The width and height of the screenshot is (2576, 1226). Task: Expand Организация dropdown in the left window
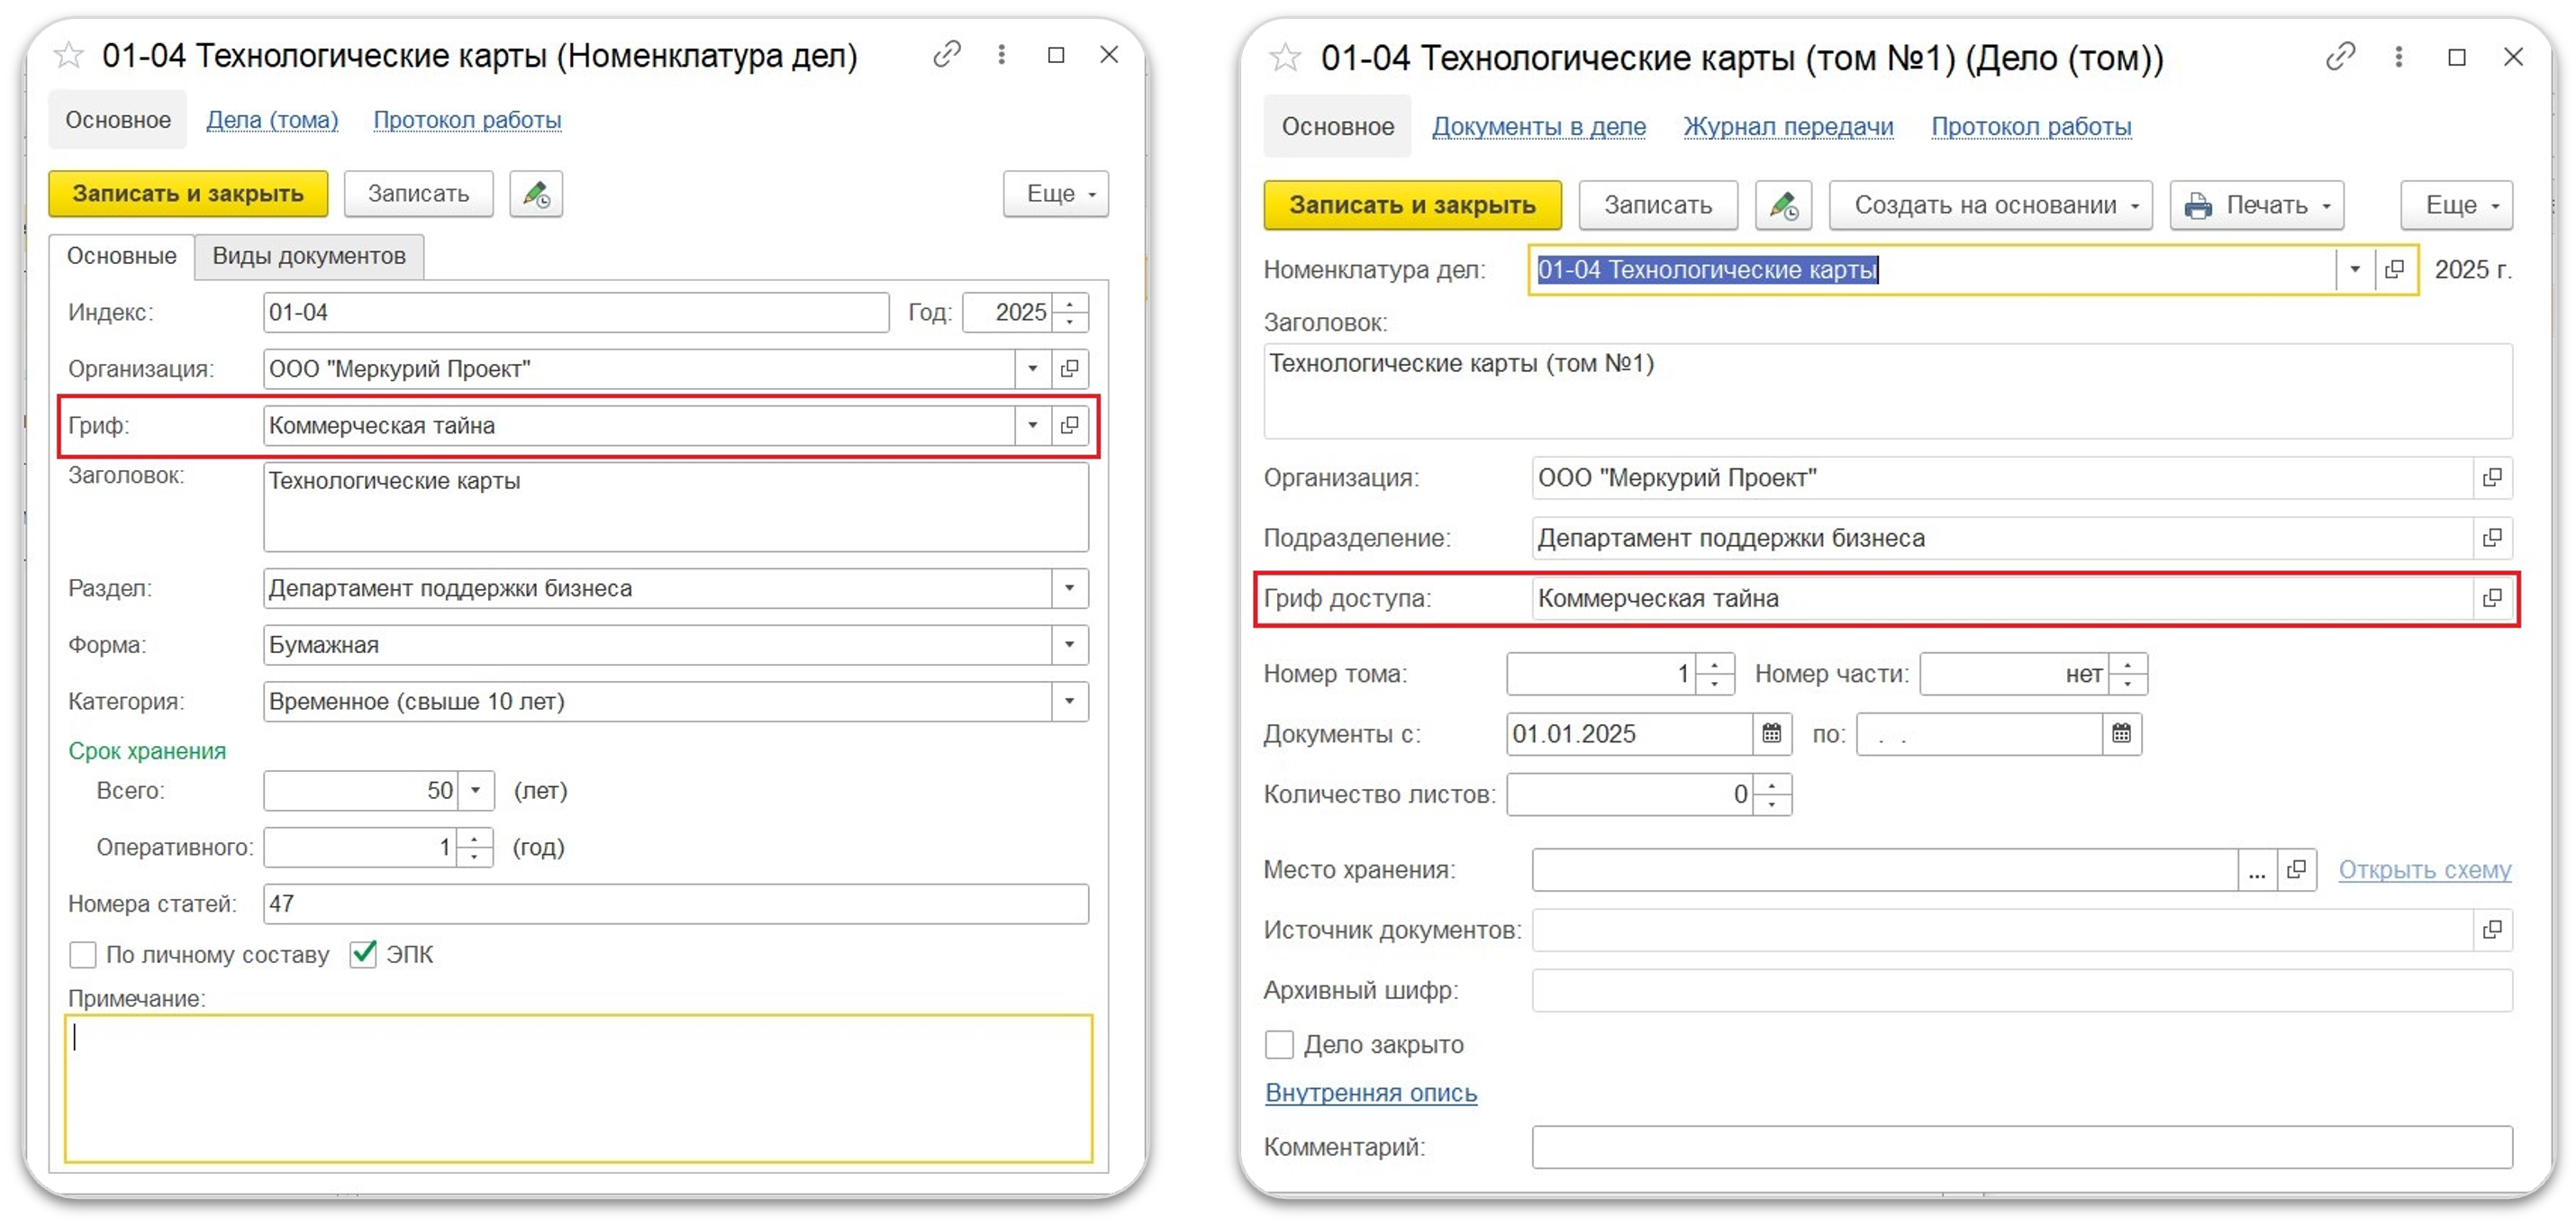(1032, 369)
